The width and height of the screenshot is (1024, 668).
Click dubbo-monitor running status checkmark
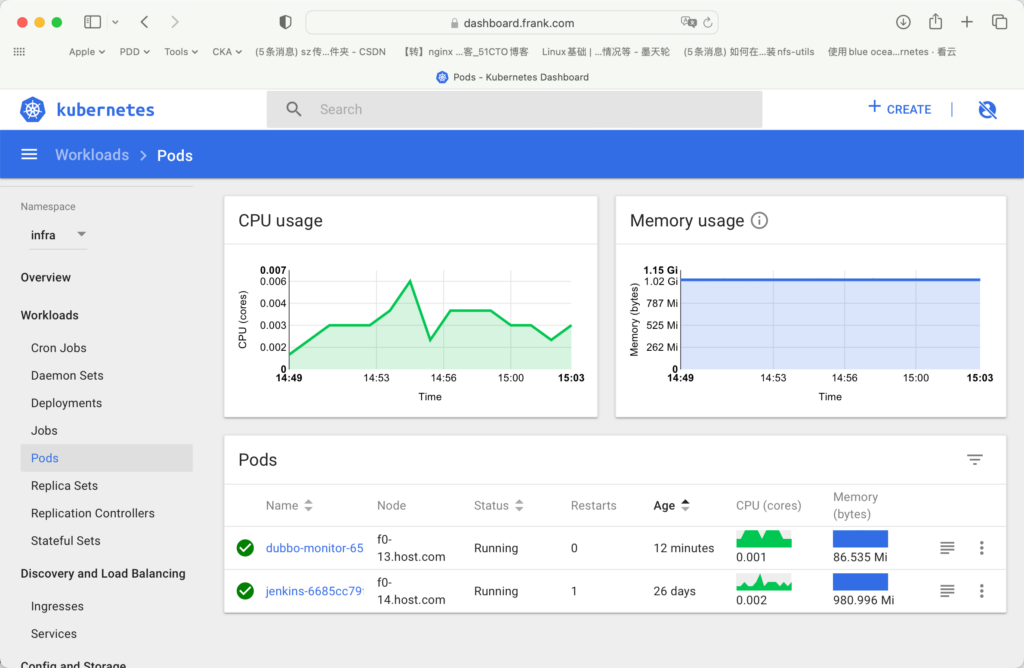click(x=245, y=548)
